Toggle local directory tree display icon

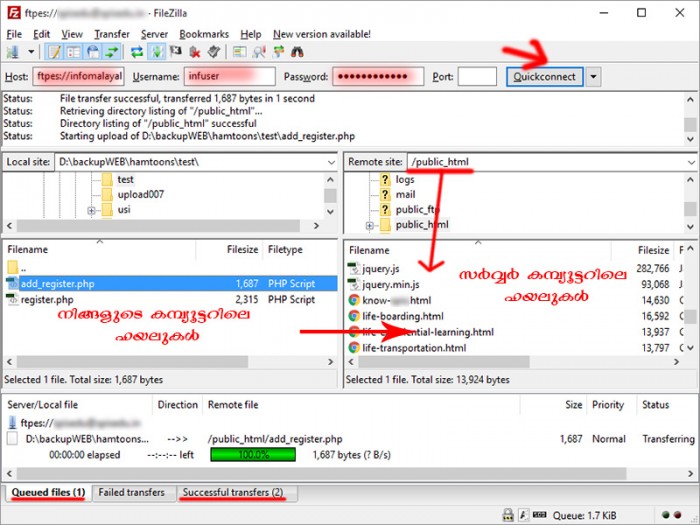pos(73,52)
